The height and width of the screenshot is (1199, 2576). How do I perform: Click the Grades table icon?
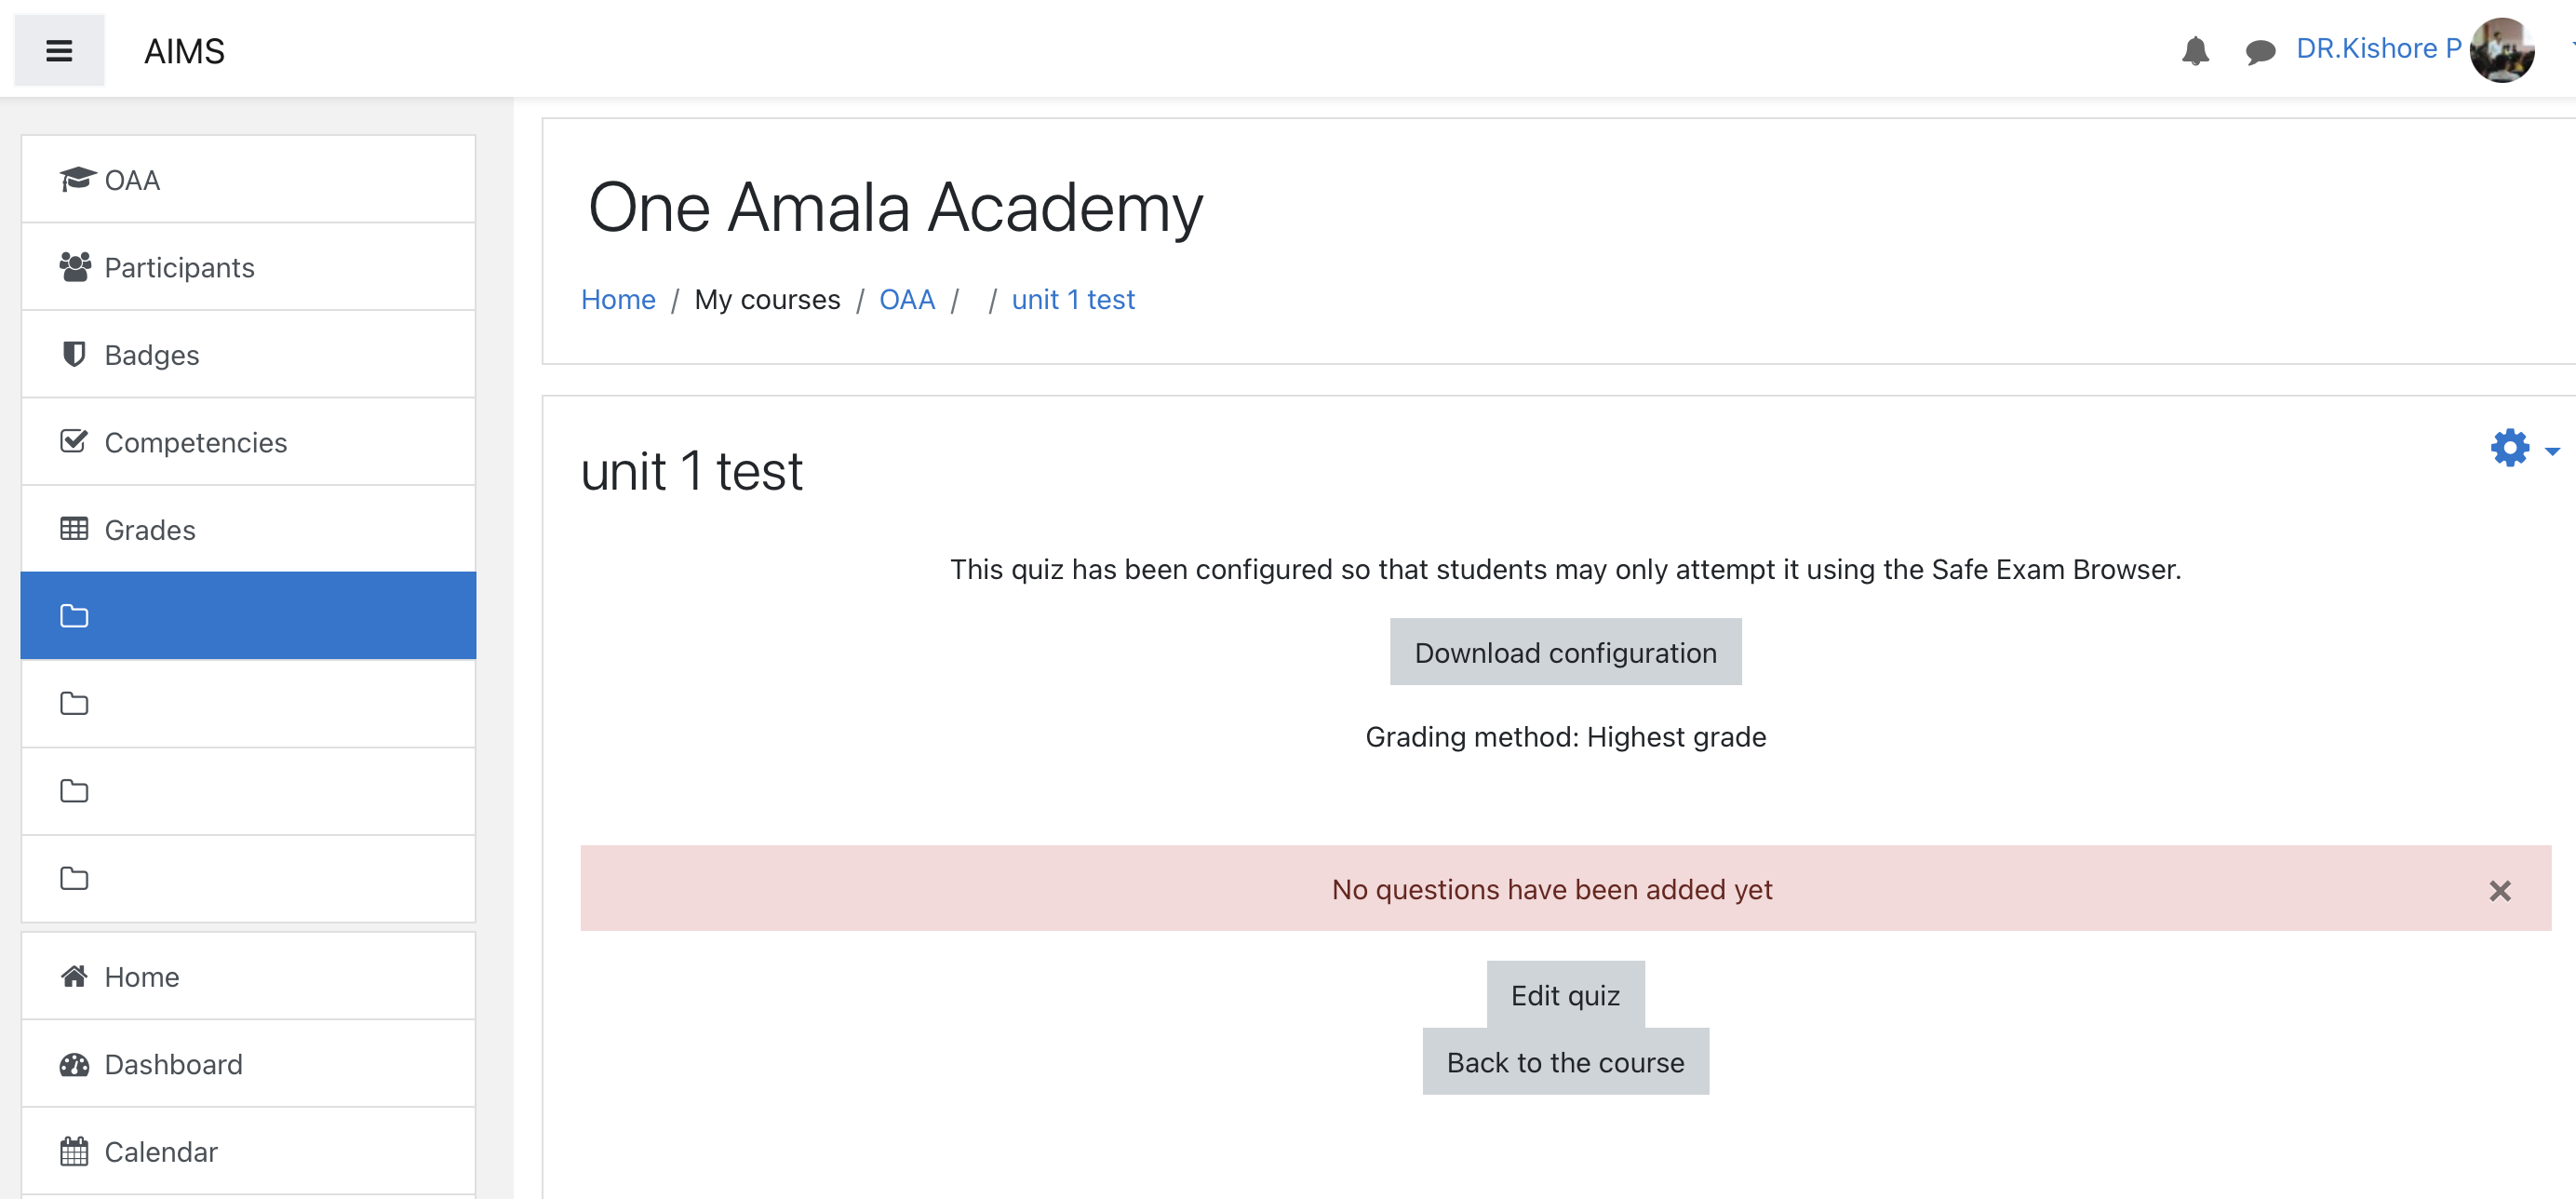74,529
